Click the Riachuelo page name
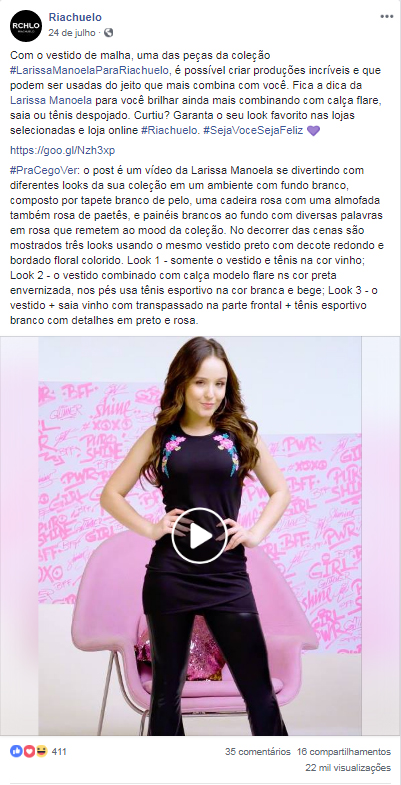 pyautogui.click(x=75, y=18)
